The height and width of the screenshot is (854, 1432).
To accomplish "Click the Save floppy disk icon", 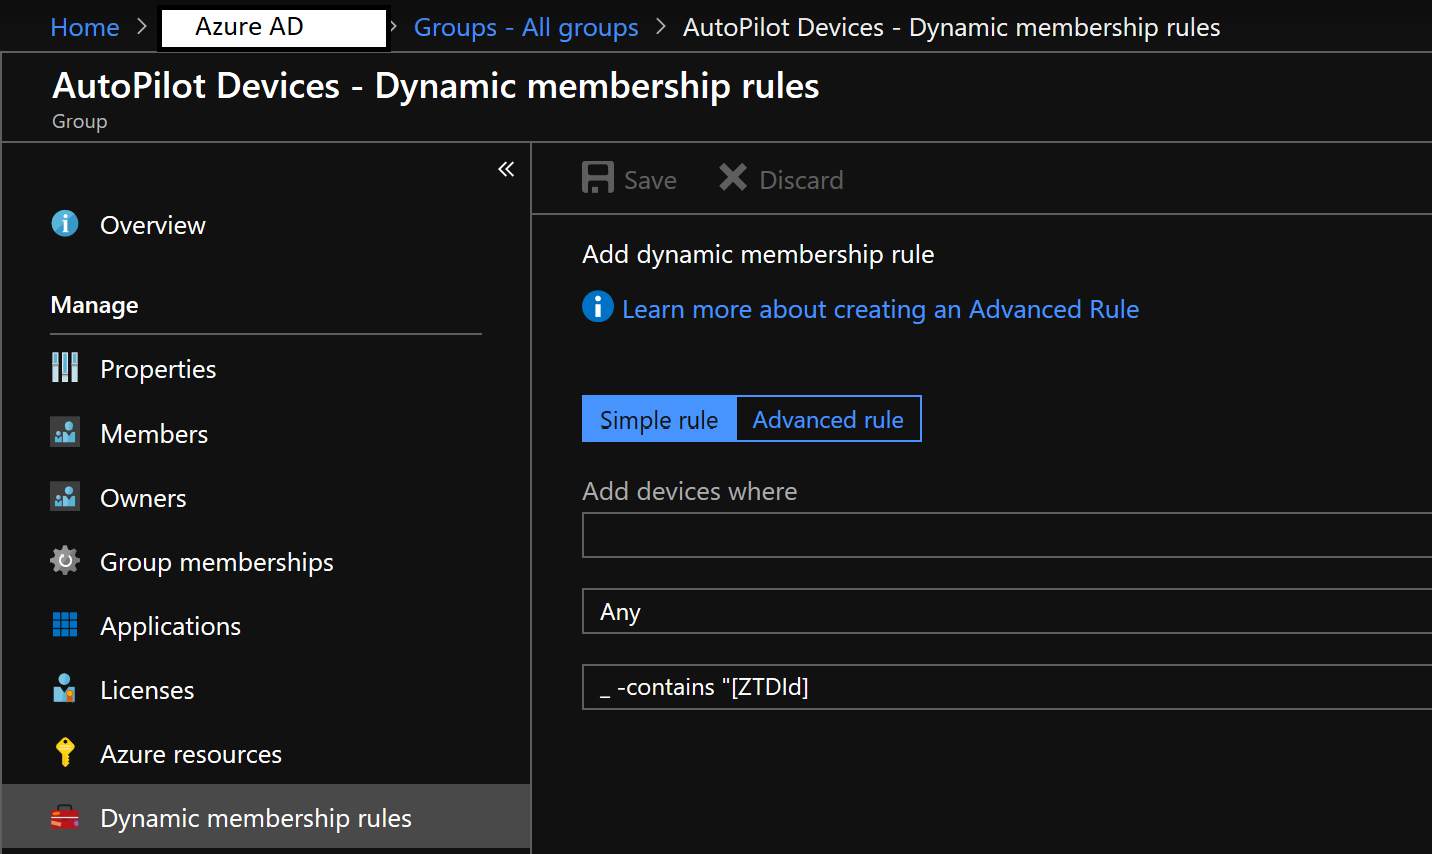I will click(x=598, y=178).
